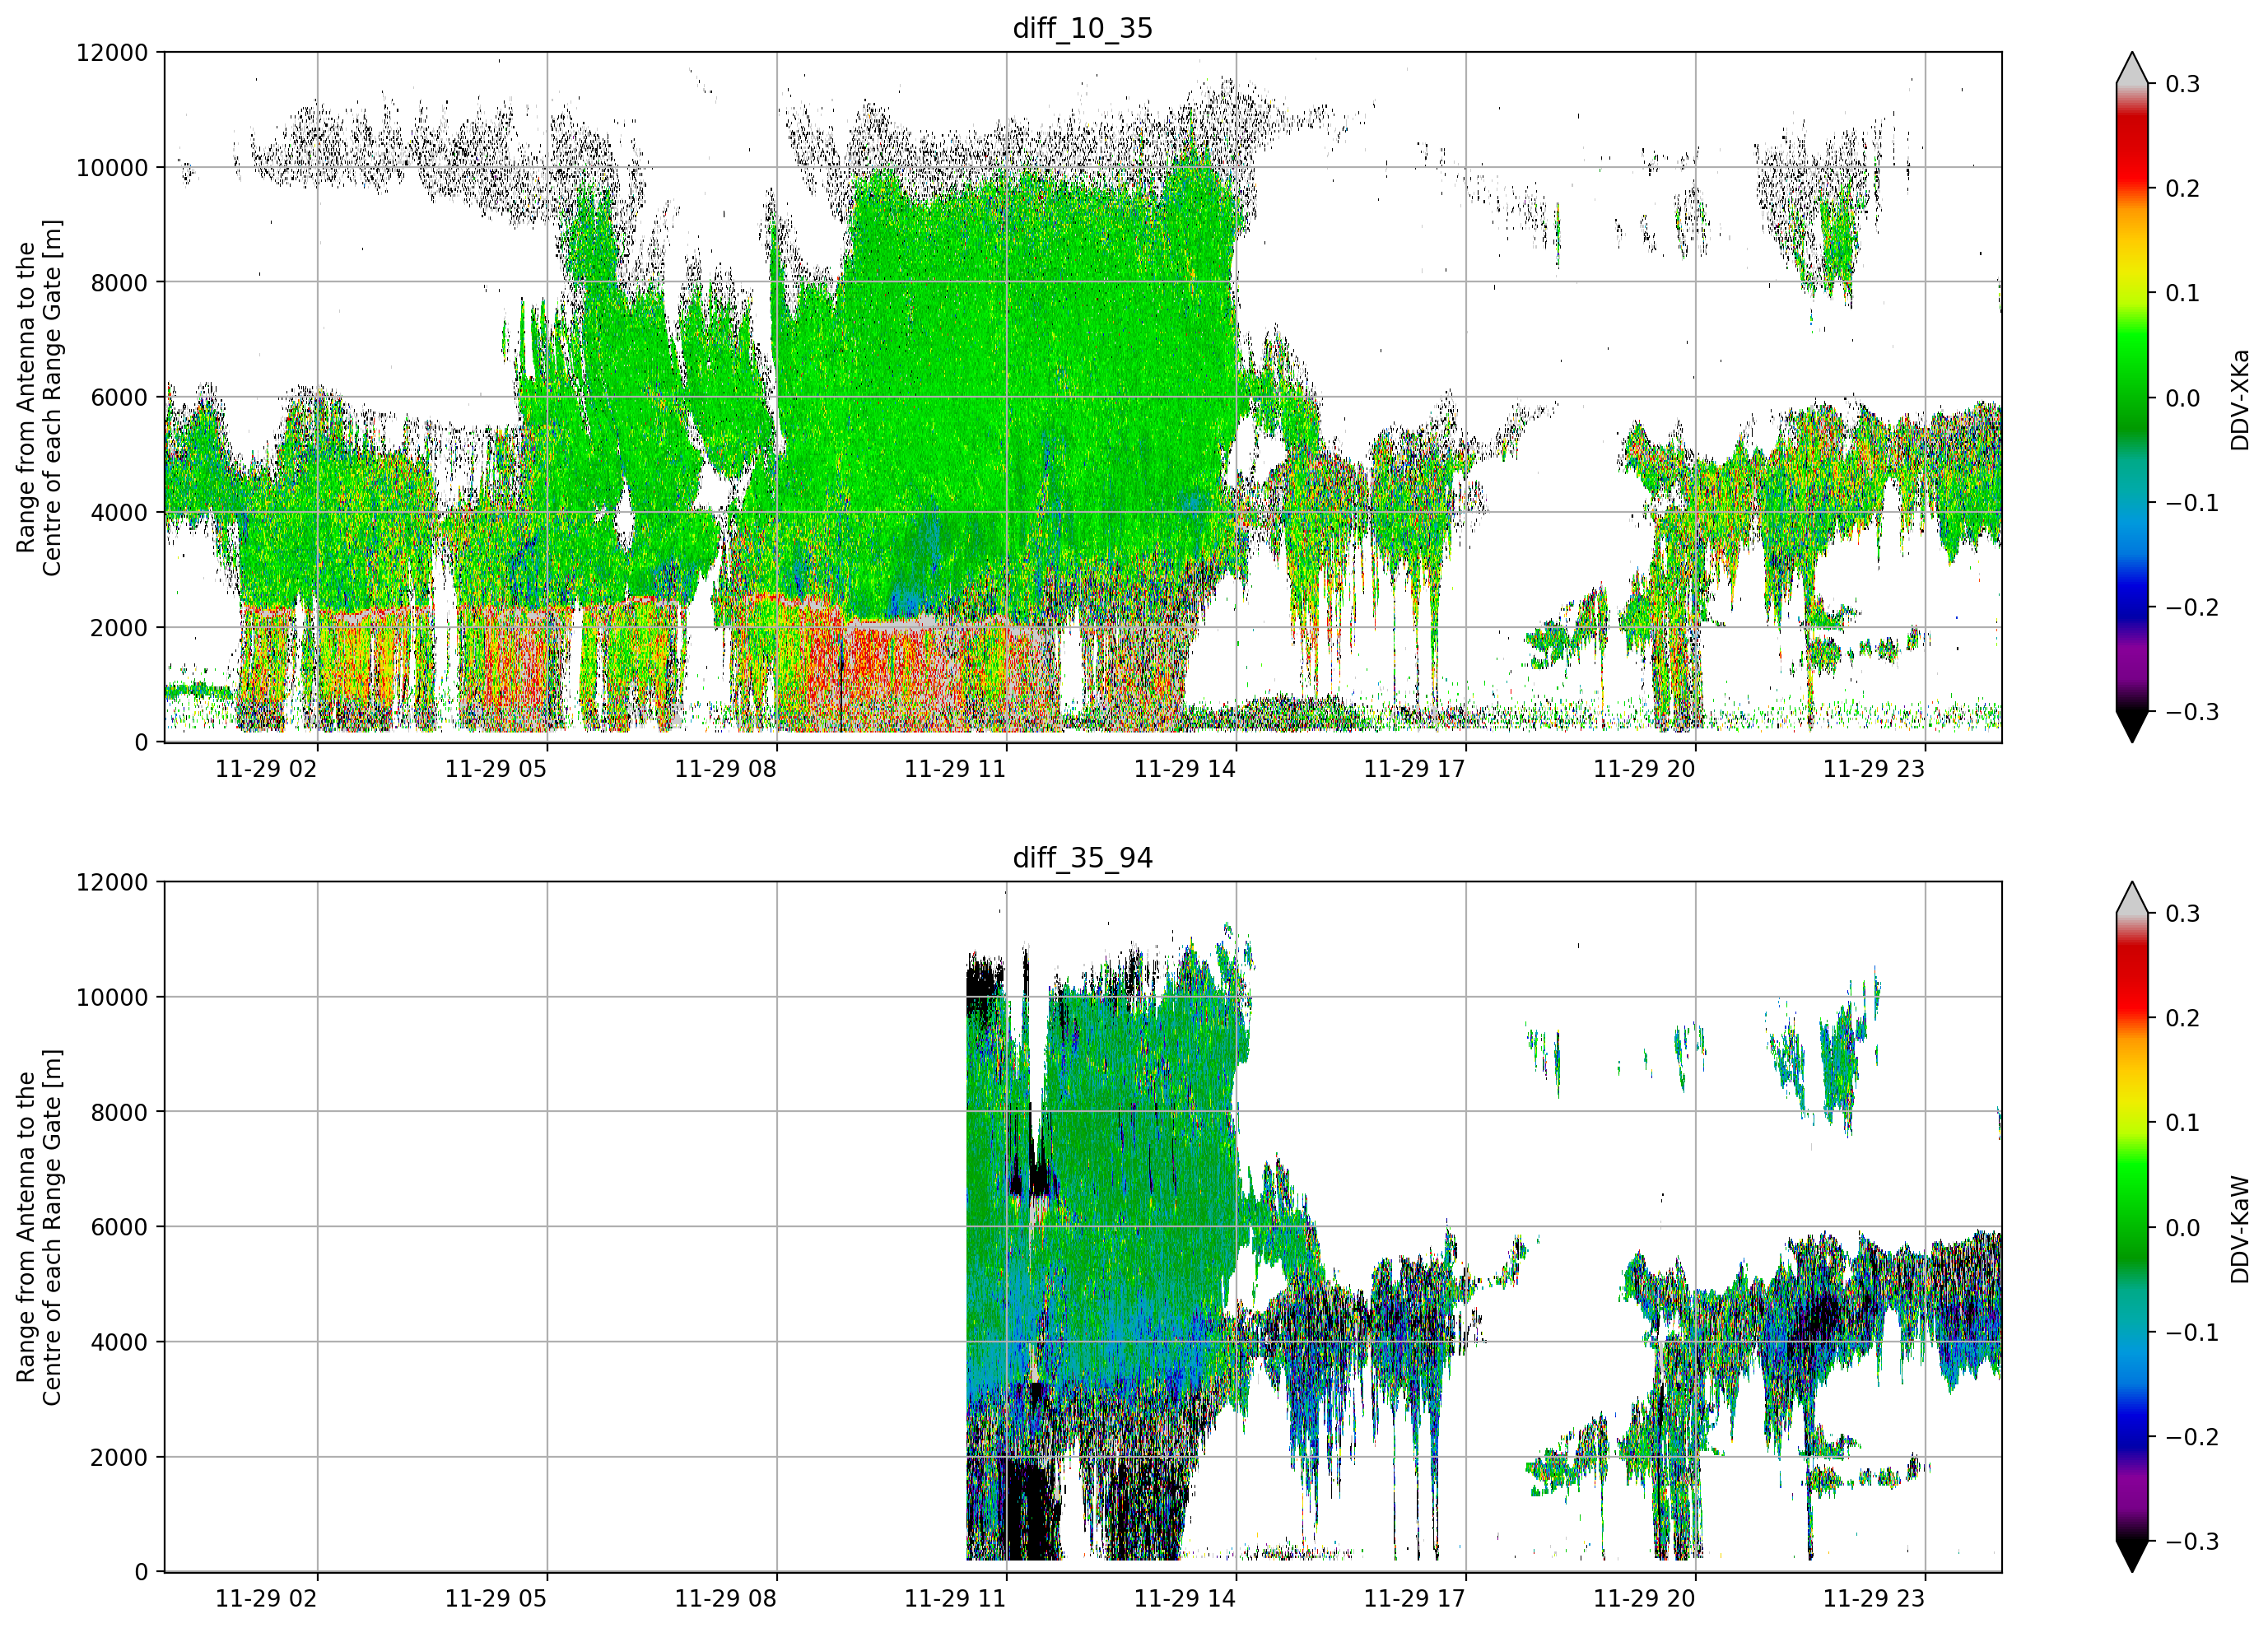
Task: Click the 10000 range tick on top plot
Action: tap(112, 168)
